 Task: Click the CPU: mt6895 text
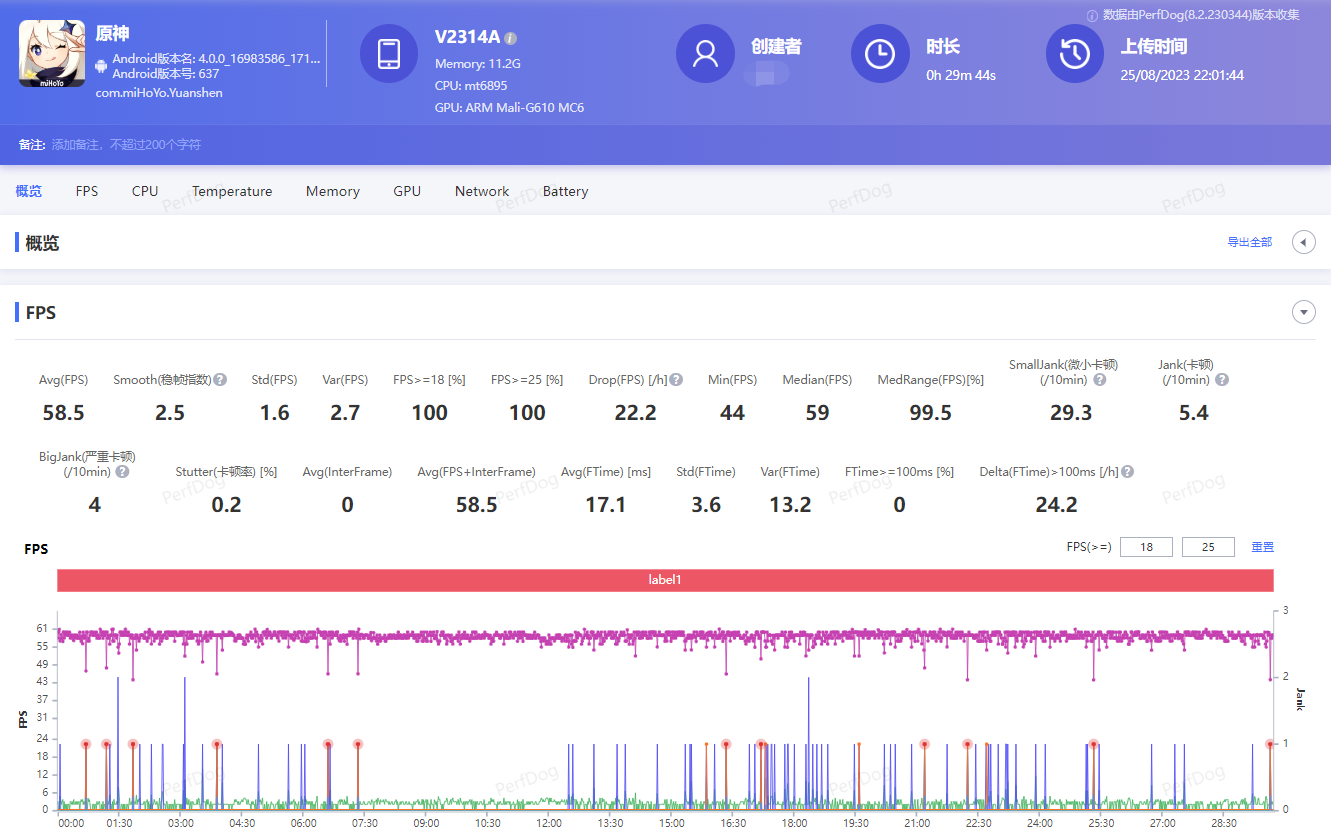tap(471, 86)
